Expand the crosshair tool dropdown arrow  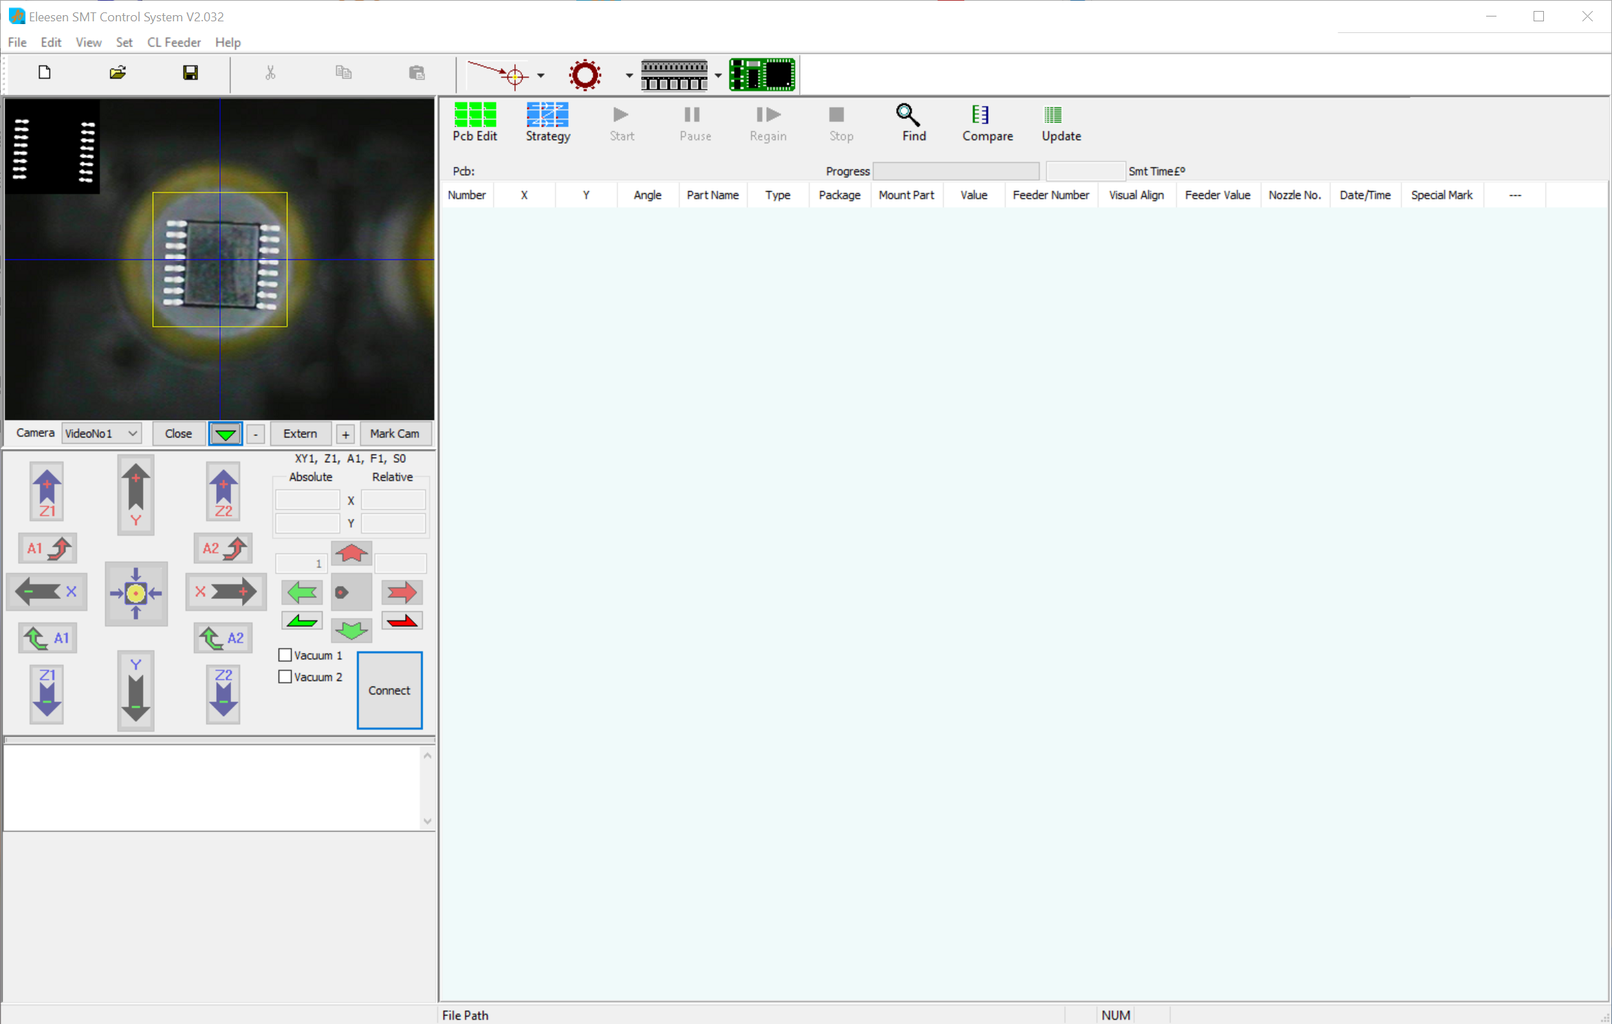point(541,76)
